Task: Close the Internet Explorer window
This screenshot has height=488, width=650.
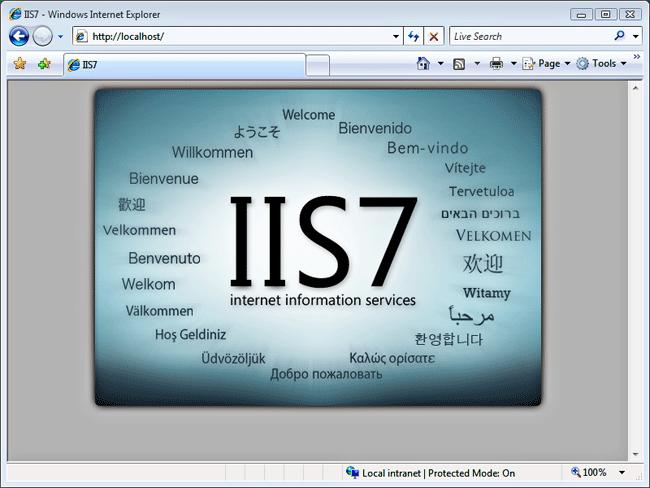Action: (630, 15)
